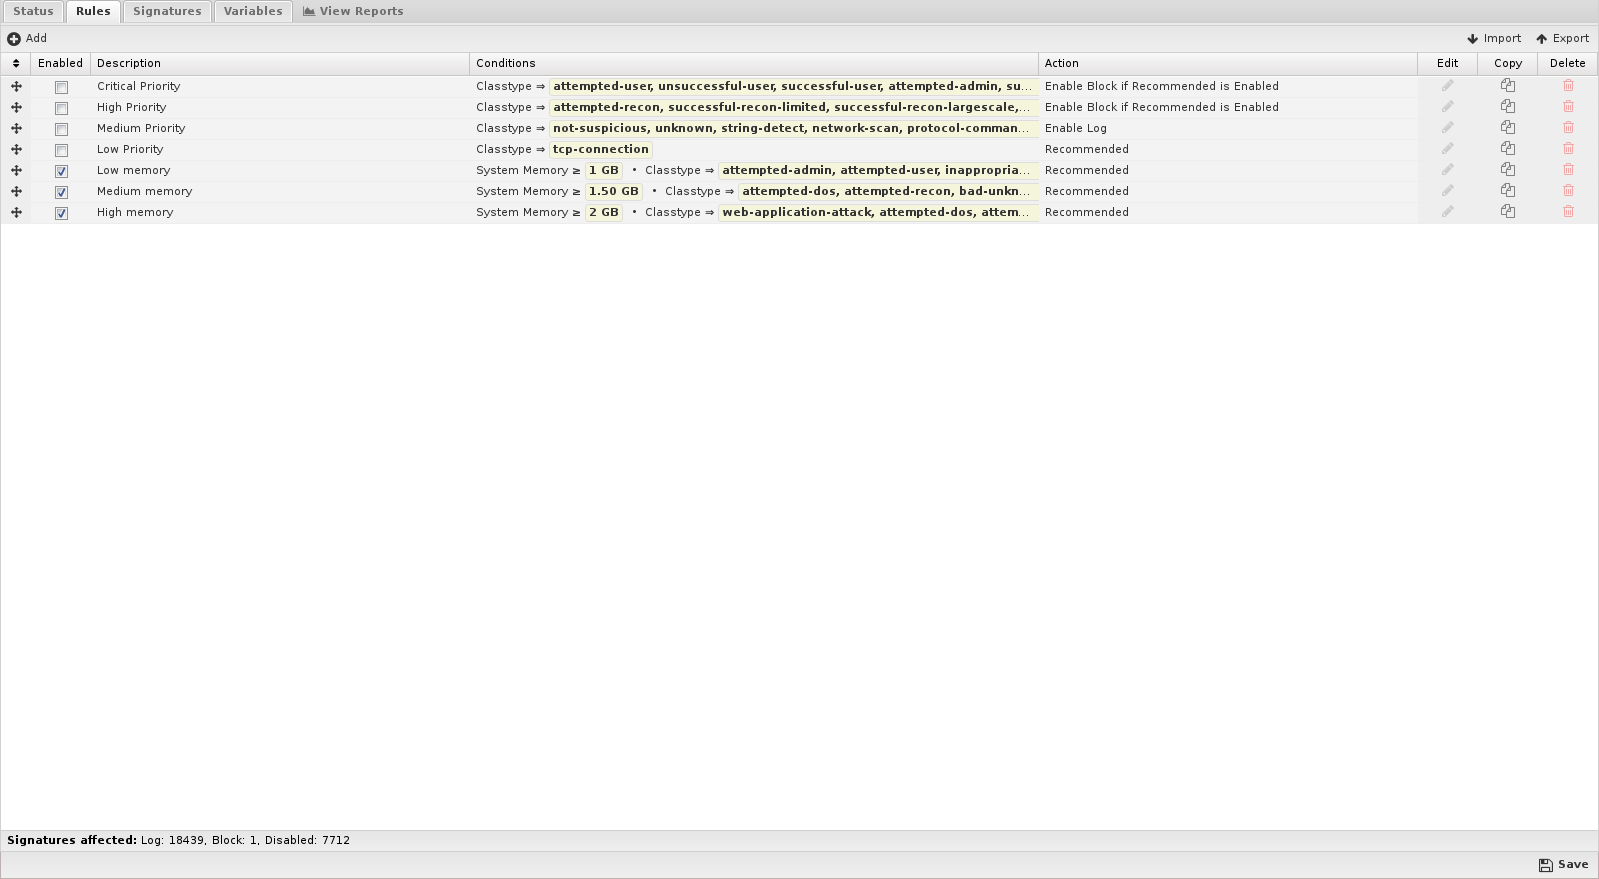Delete the High memory rule
Screen dimensions: 1599x879
1568,212
